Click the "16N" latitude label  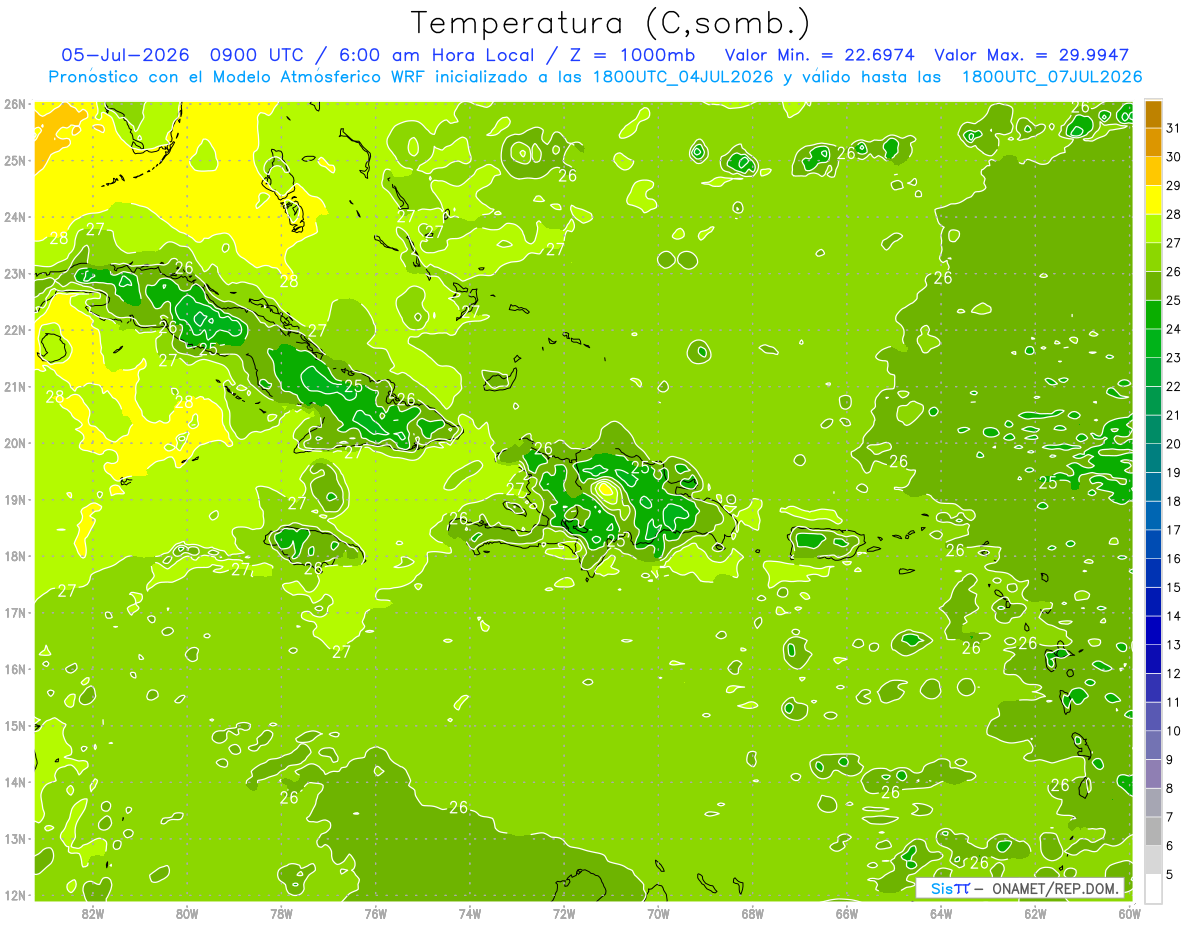pos(15,669)
